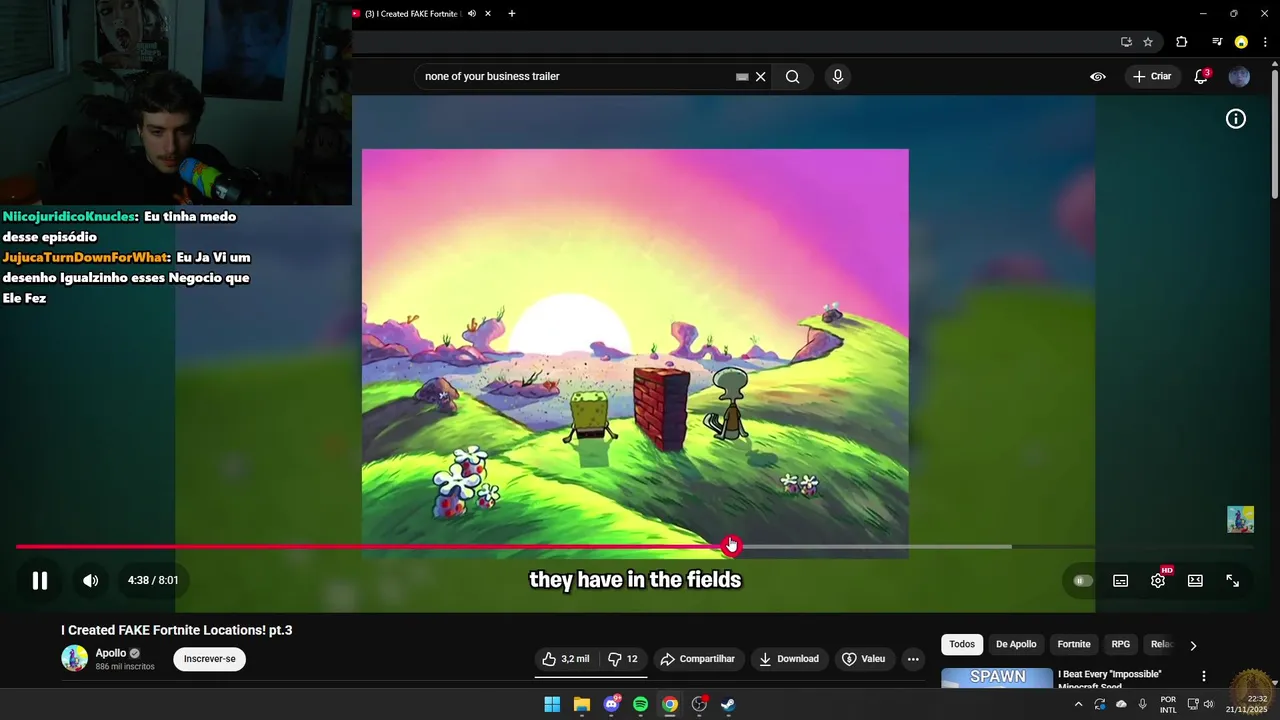1280x720 pixels.
Task: Close the YouTube browser tab
Action: click(x=488, y=14)
